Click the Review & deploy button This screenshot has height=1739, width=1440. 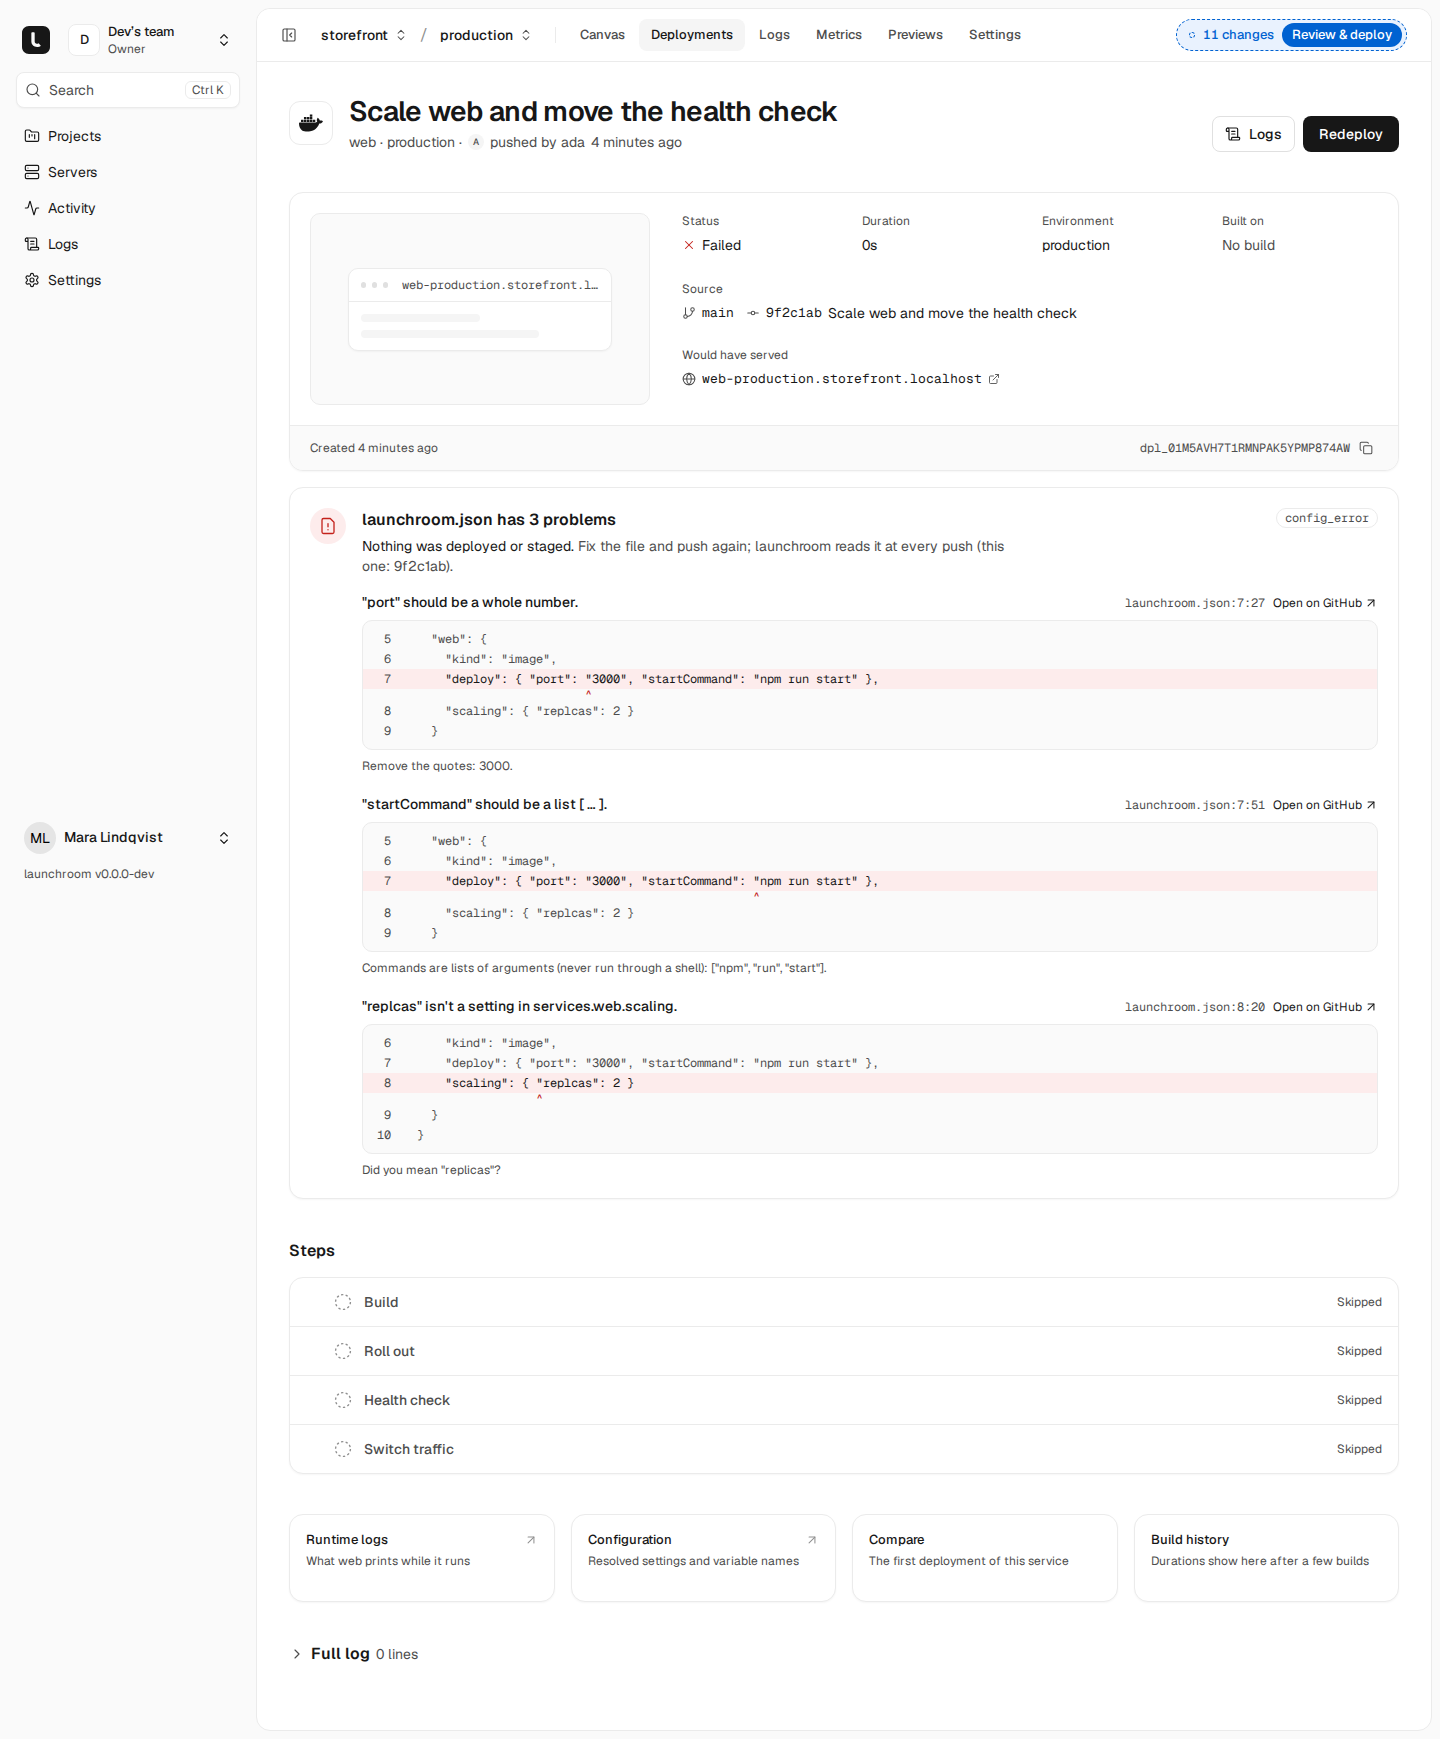1342,35
